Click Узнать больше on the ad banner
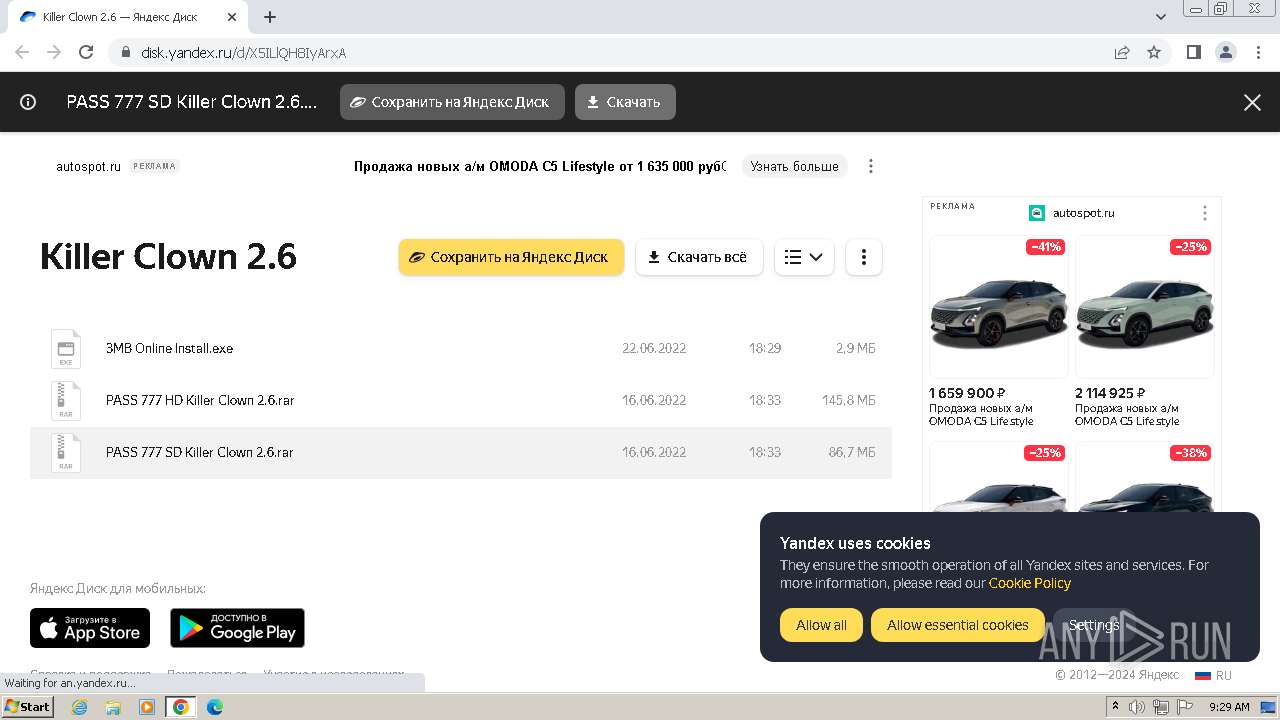 click(x=795, y=166)
